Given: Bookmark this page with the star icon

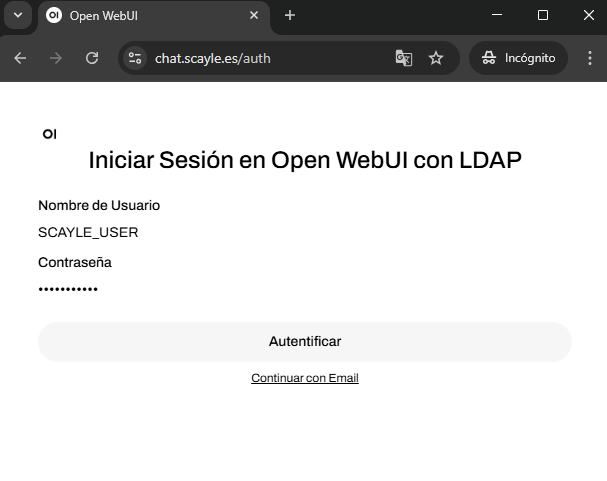Looking at the screenshot, I should [x=436, y=58].
